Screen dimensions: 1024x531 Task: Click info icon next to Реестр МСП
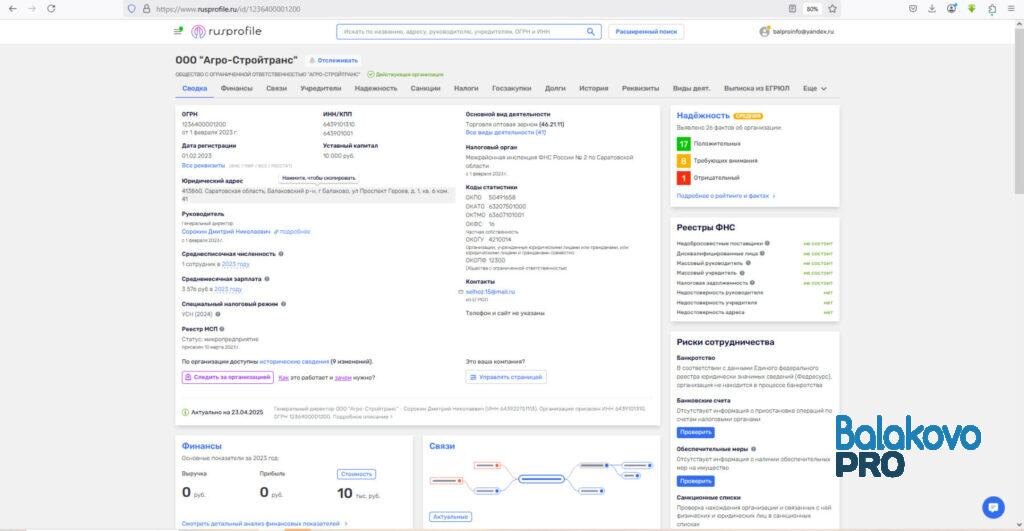coord(222,329)
